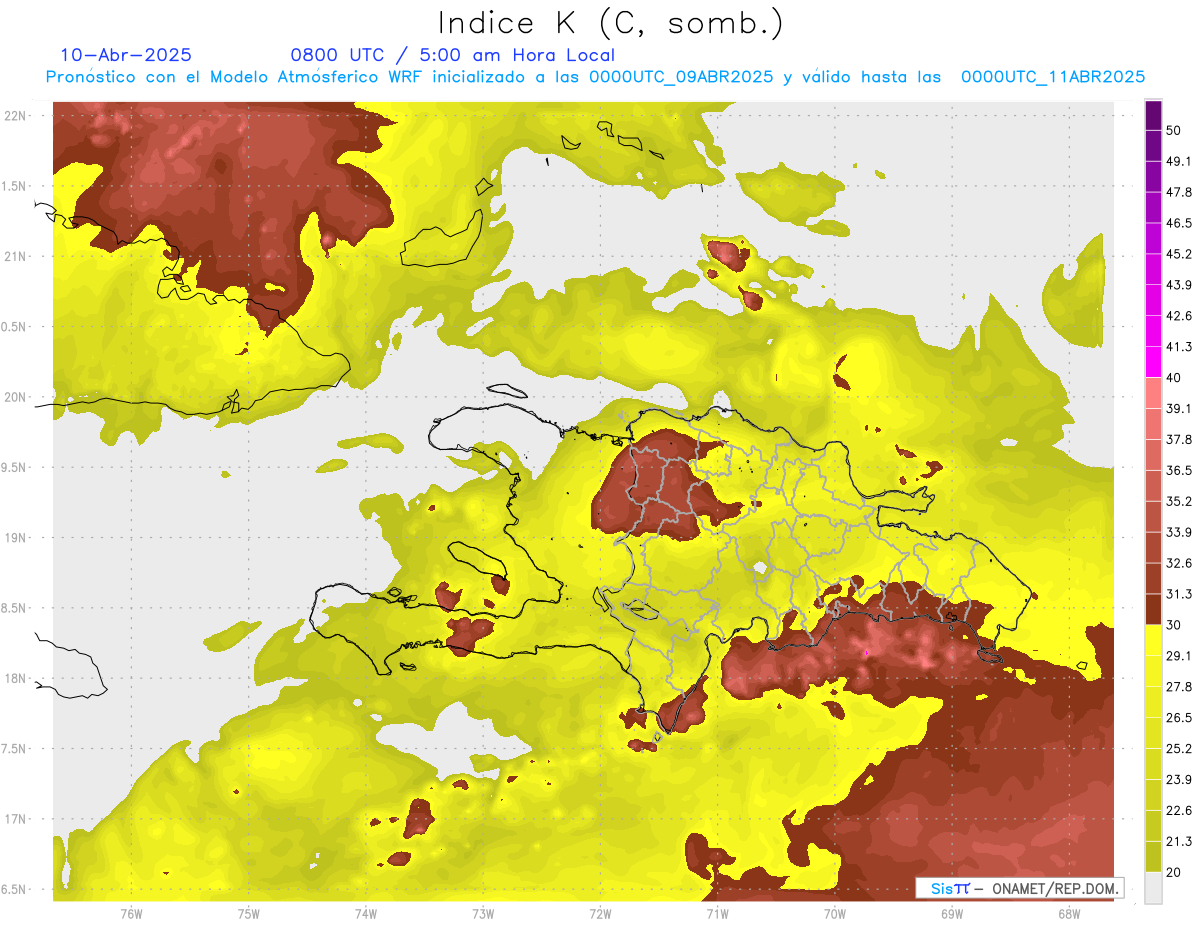1200x927 pixels.
Task: Click the '26.5' value on the color scale
Action: point(1180,718)
